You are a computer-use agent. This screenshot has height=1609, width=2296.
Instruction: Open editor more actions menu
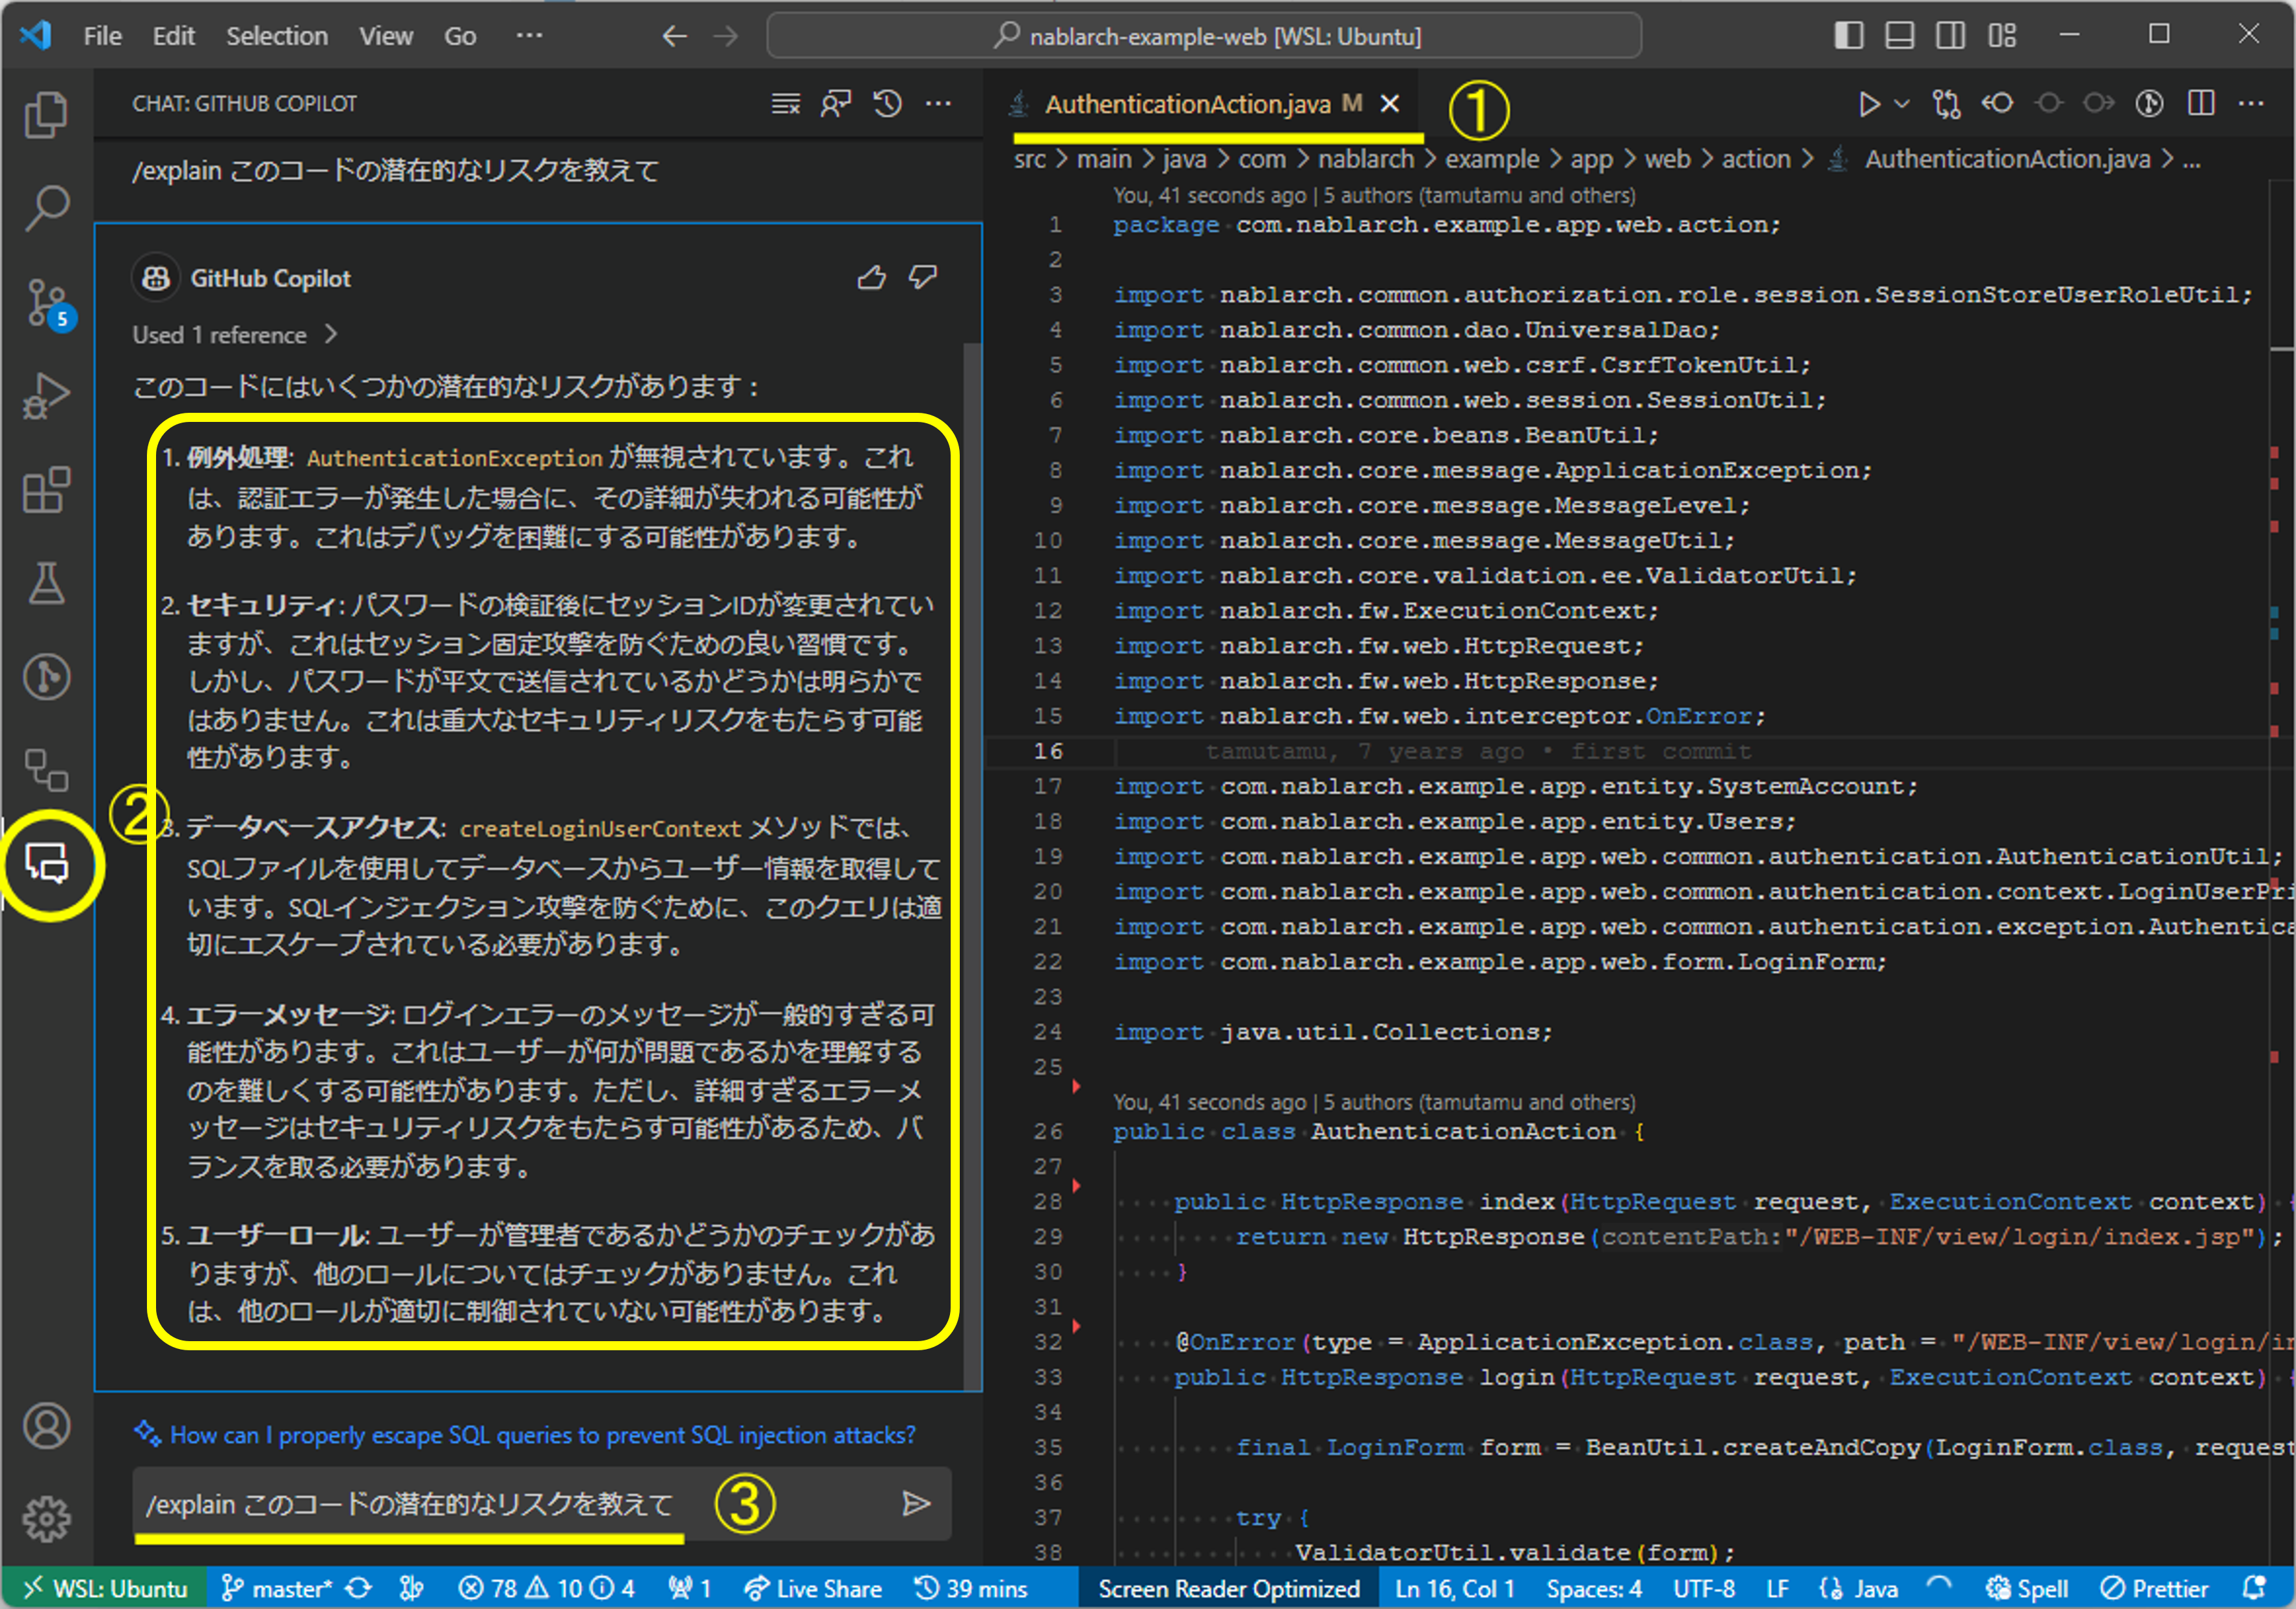pyautogui.click(x=2251, y=104)
